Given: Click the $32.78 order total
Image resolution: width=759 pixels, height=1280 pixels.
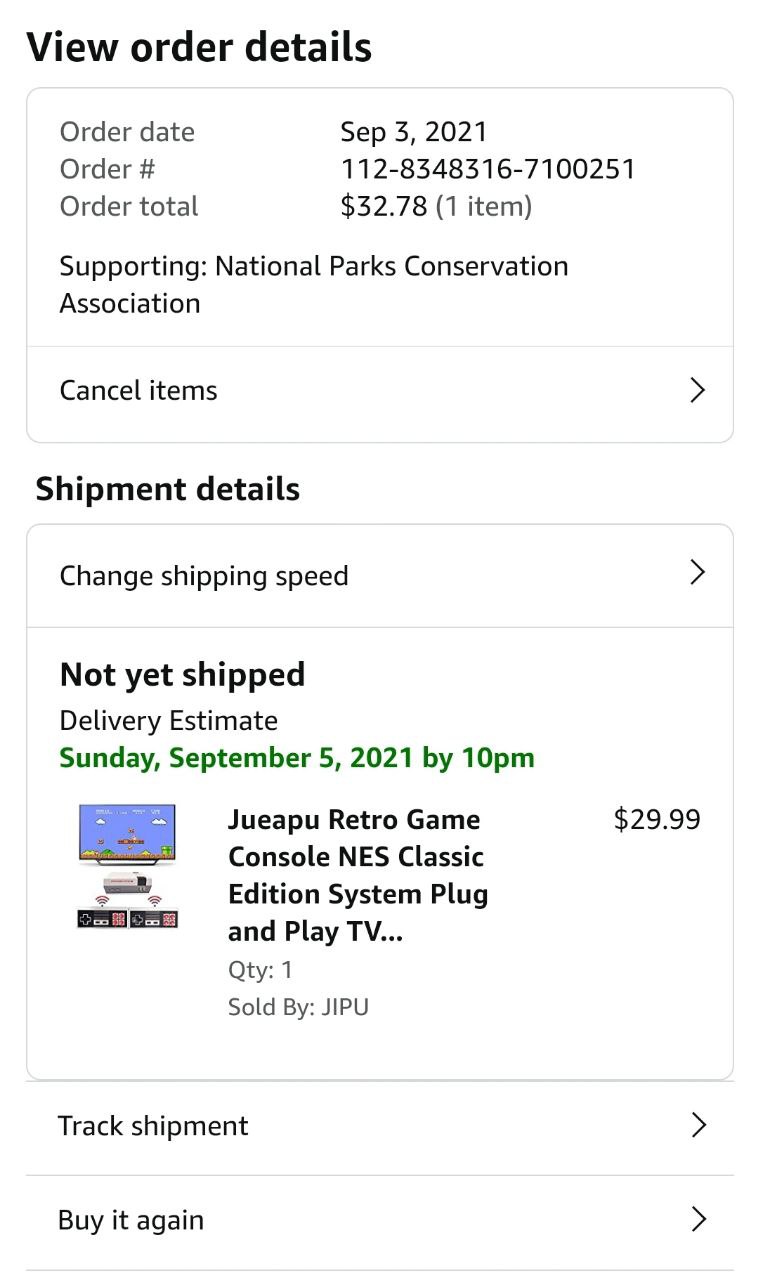Looking at the screenshot, I should (x=383, y=207).
